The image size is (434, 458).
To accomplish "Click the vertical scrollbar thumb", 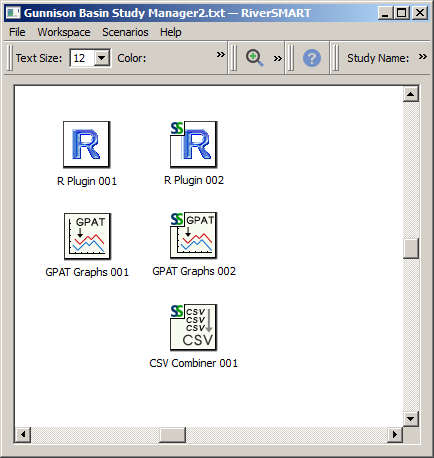I will tap(411, 248).
